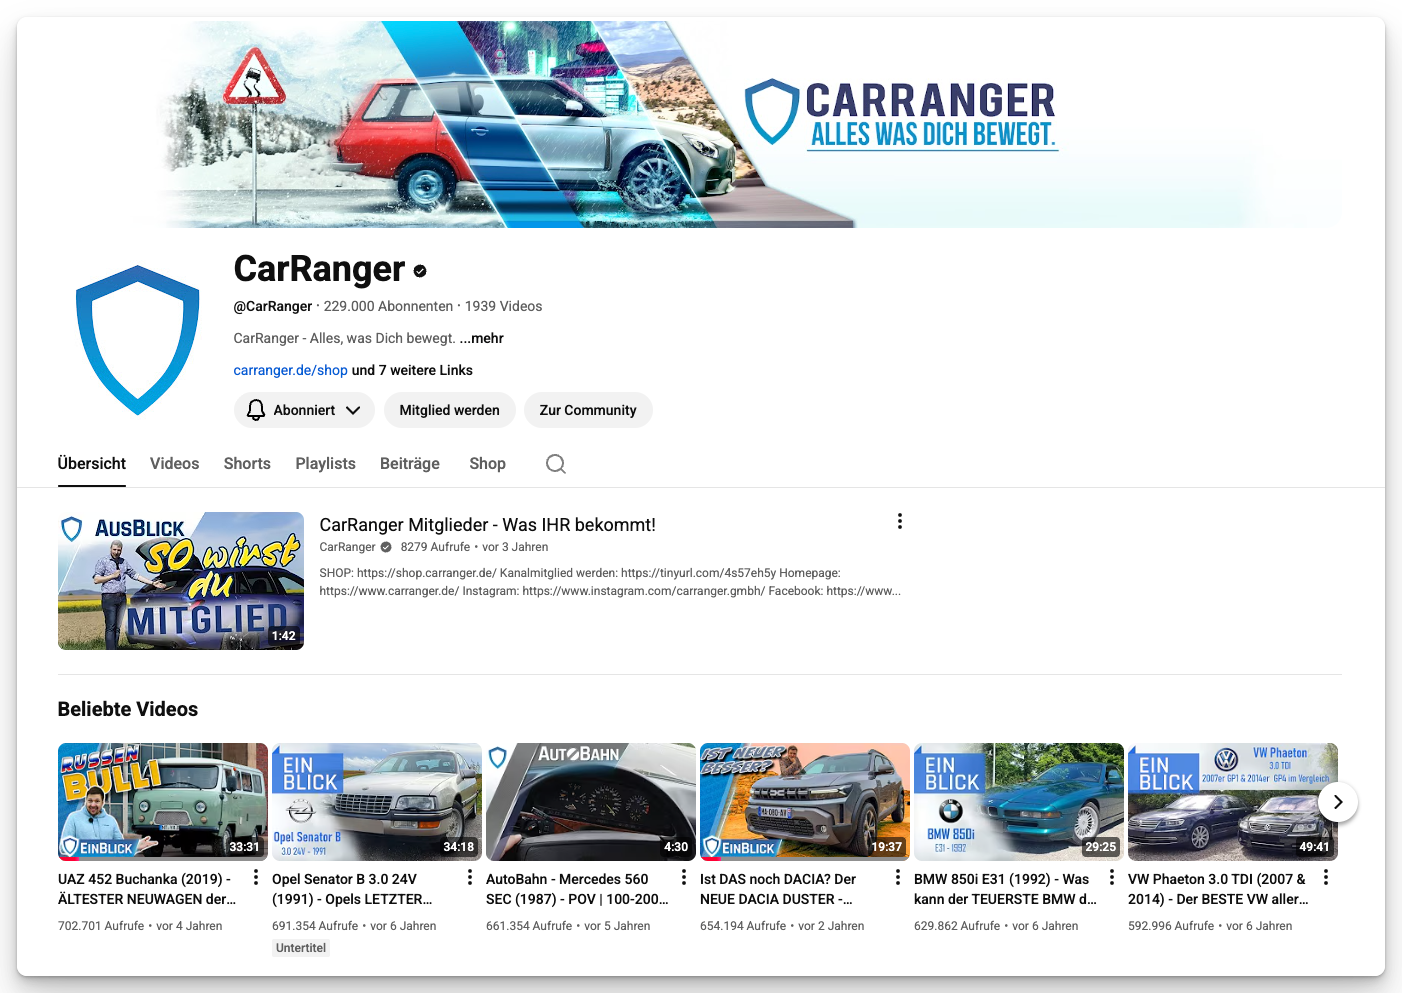
Task: Open the Beiträge tab
Action: click(410, 464)
